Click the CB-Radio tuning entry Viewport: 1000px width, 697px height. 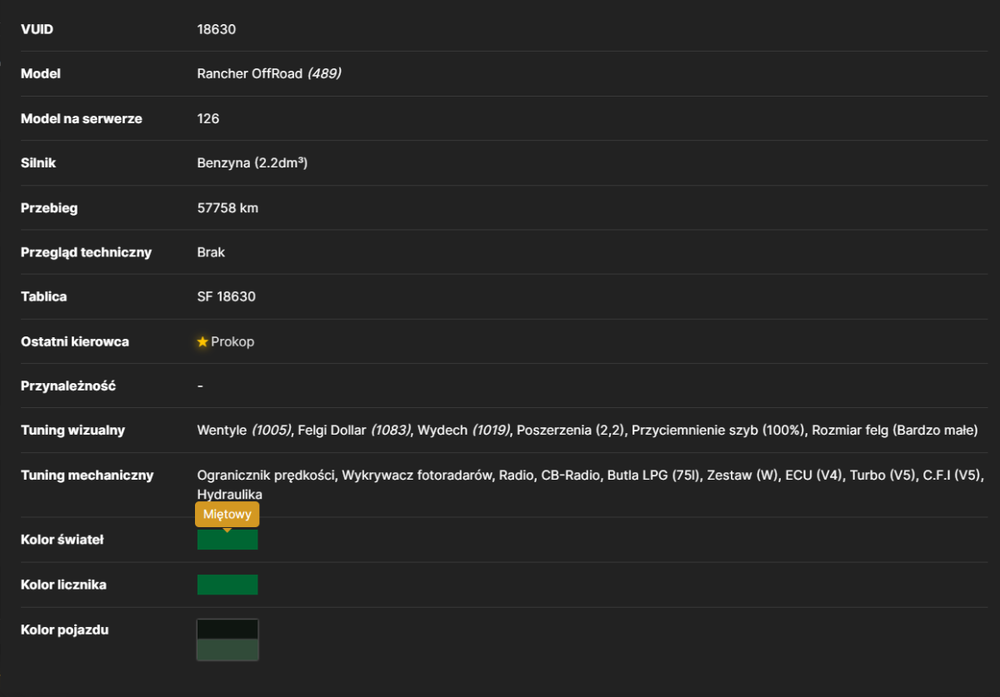[570, 475]
